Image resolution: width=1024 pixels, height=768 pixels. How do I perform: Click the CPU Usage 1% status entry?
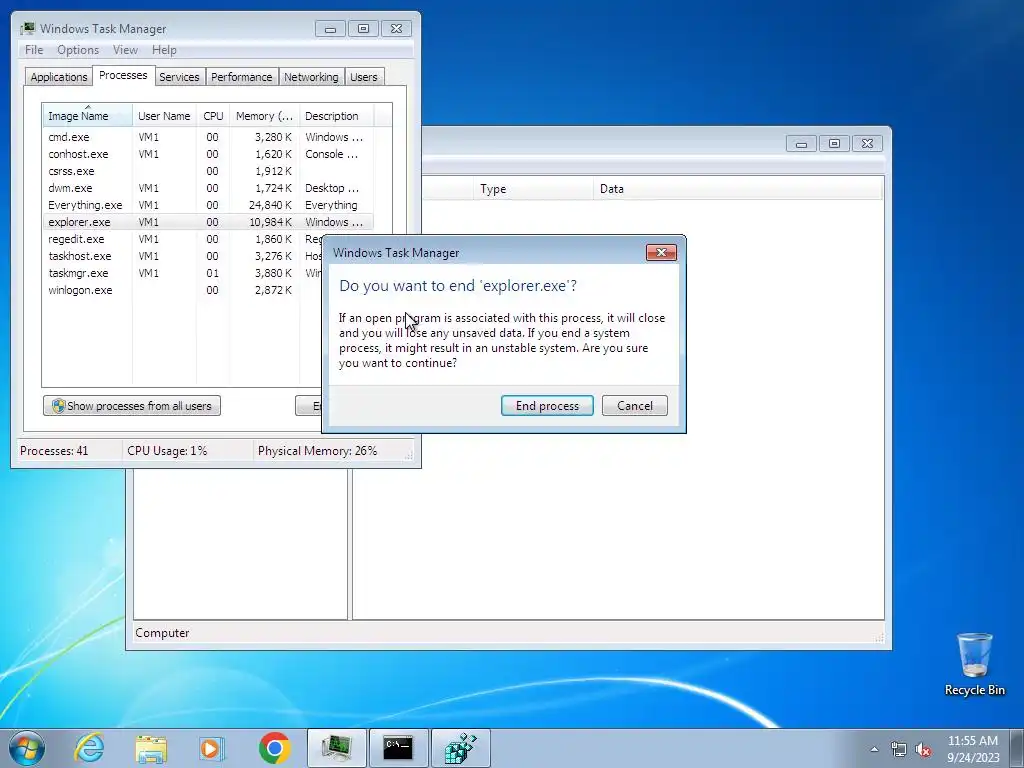[x=167, y=451]
